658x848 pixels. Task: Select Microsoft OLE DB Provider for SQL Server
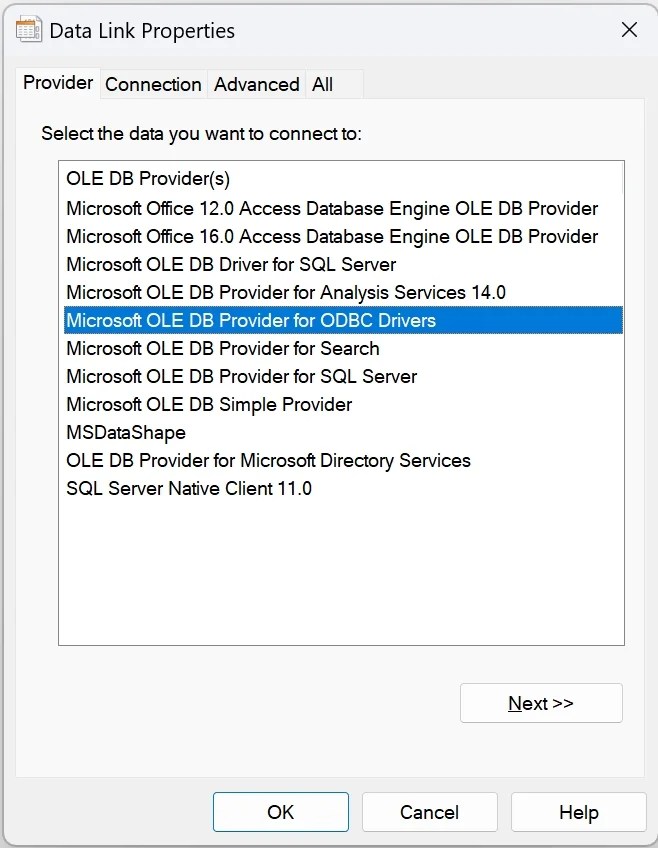point(241,377)
